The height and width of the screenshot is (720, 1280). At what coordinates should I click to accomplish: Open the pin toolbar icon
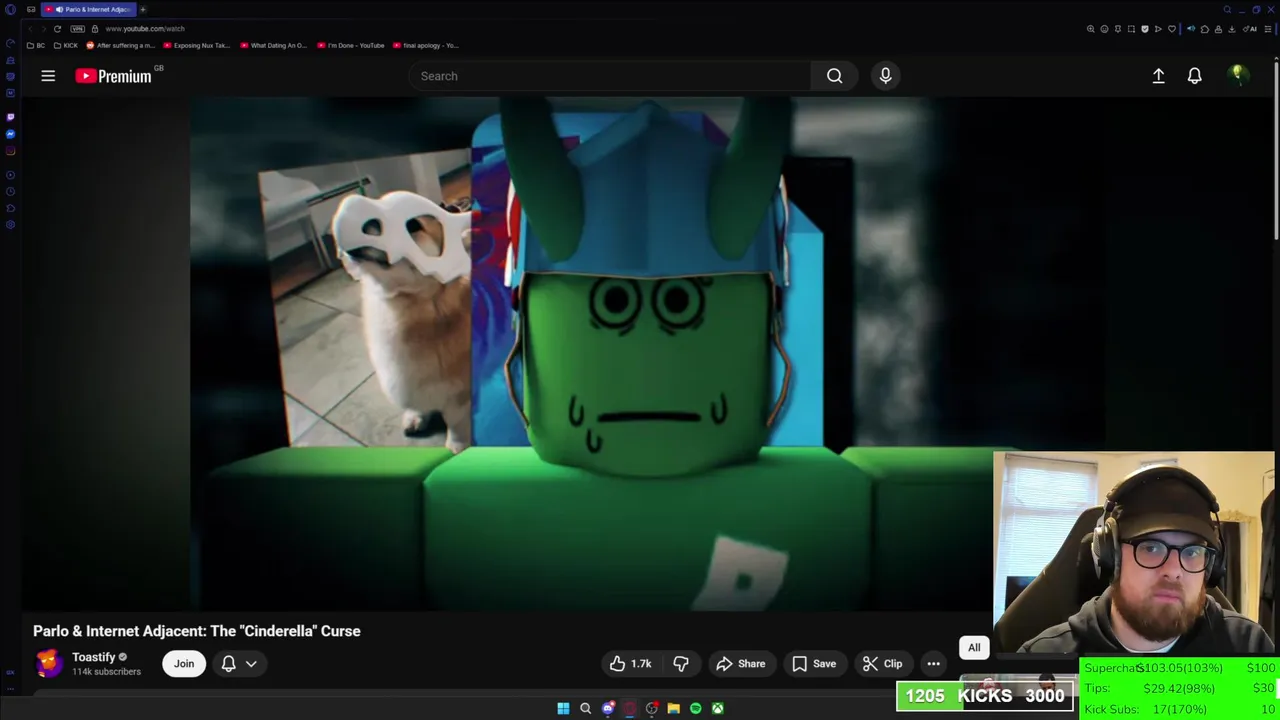point(1118,29)
